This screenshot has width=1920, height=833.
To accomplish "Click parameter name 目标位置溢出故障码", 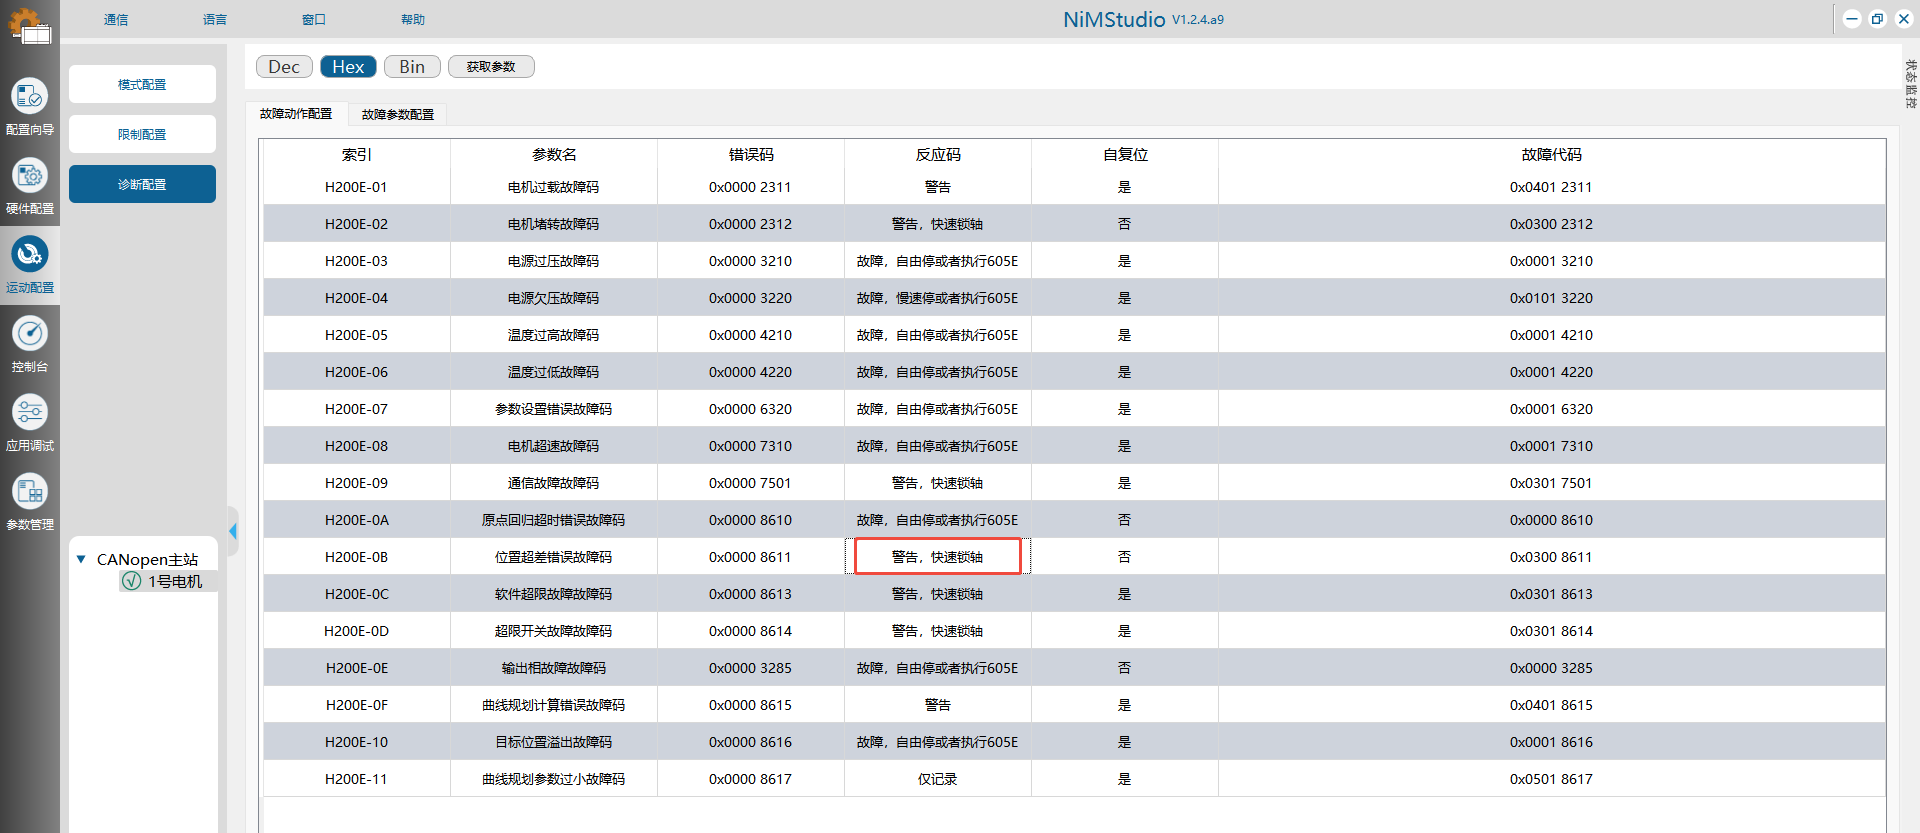I will [554, 742].
